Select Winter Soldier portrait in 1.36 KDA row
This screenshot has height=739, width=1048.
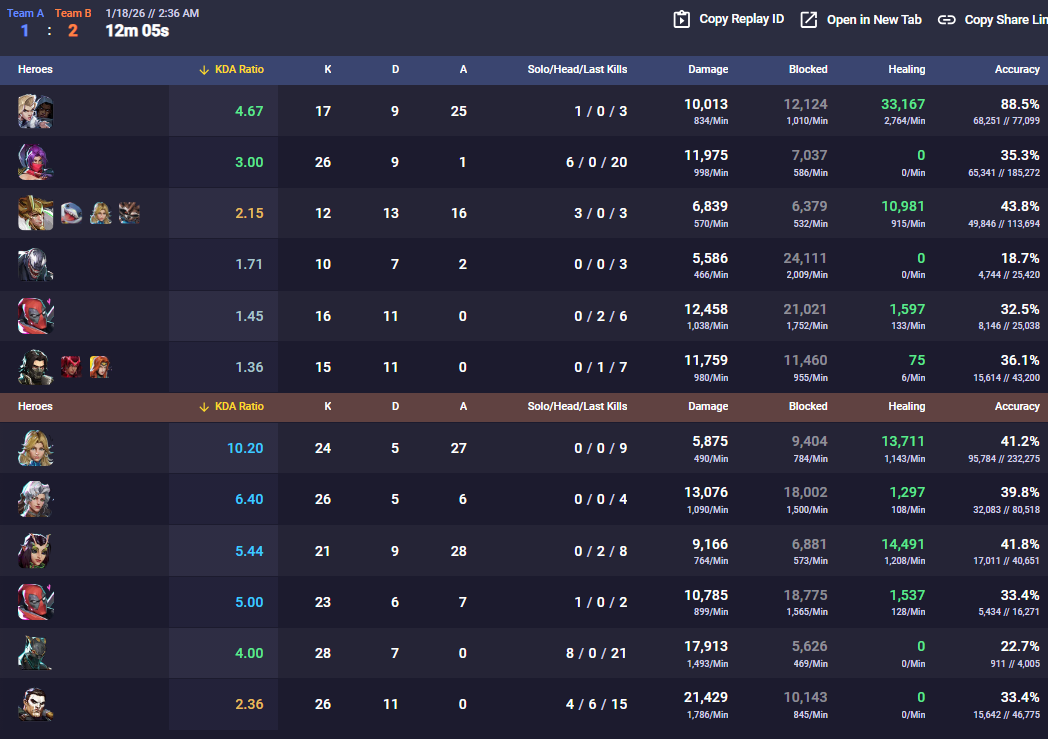click(35, 367)
